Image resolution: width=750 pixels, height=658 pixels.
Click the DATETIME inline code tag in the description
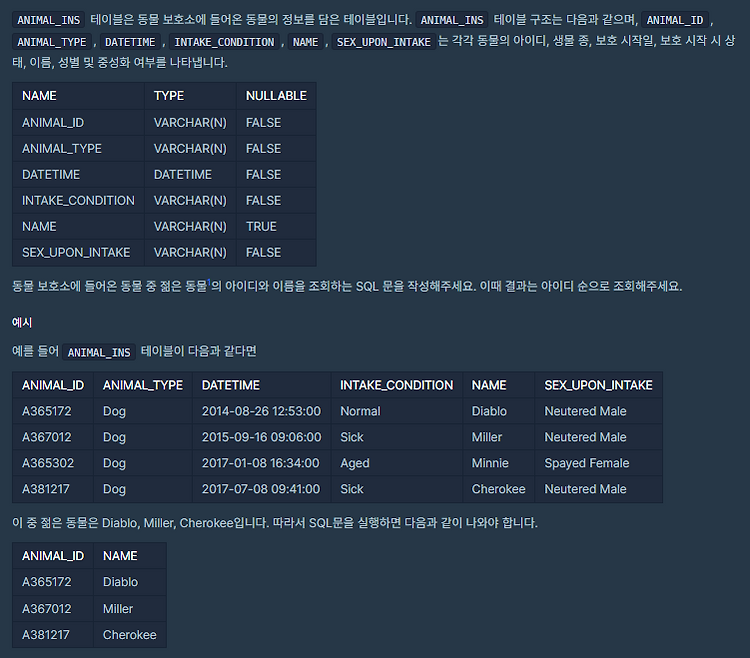(x=130, y=42)
